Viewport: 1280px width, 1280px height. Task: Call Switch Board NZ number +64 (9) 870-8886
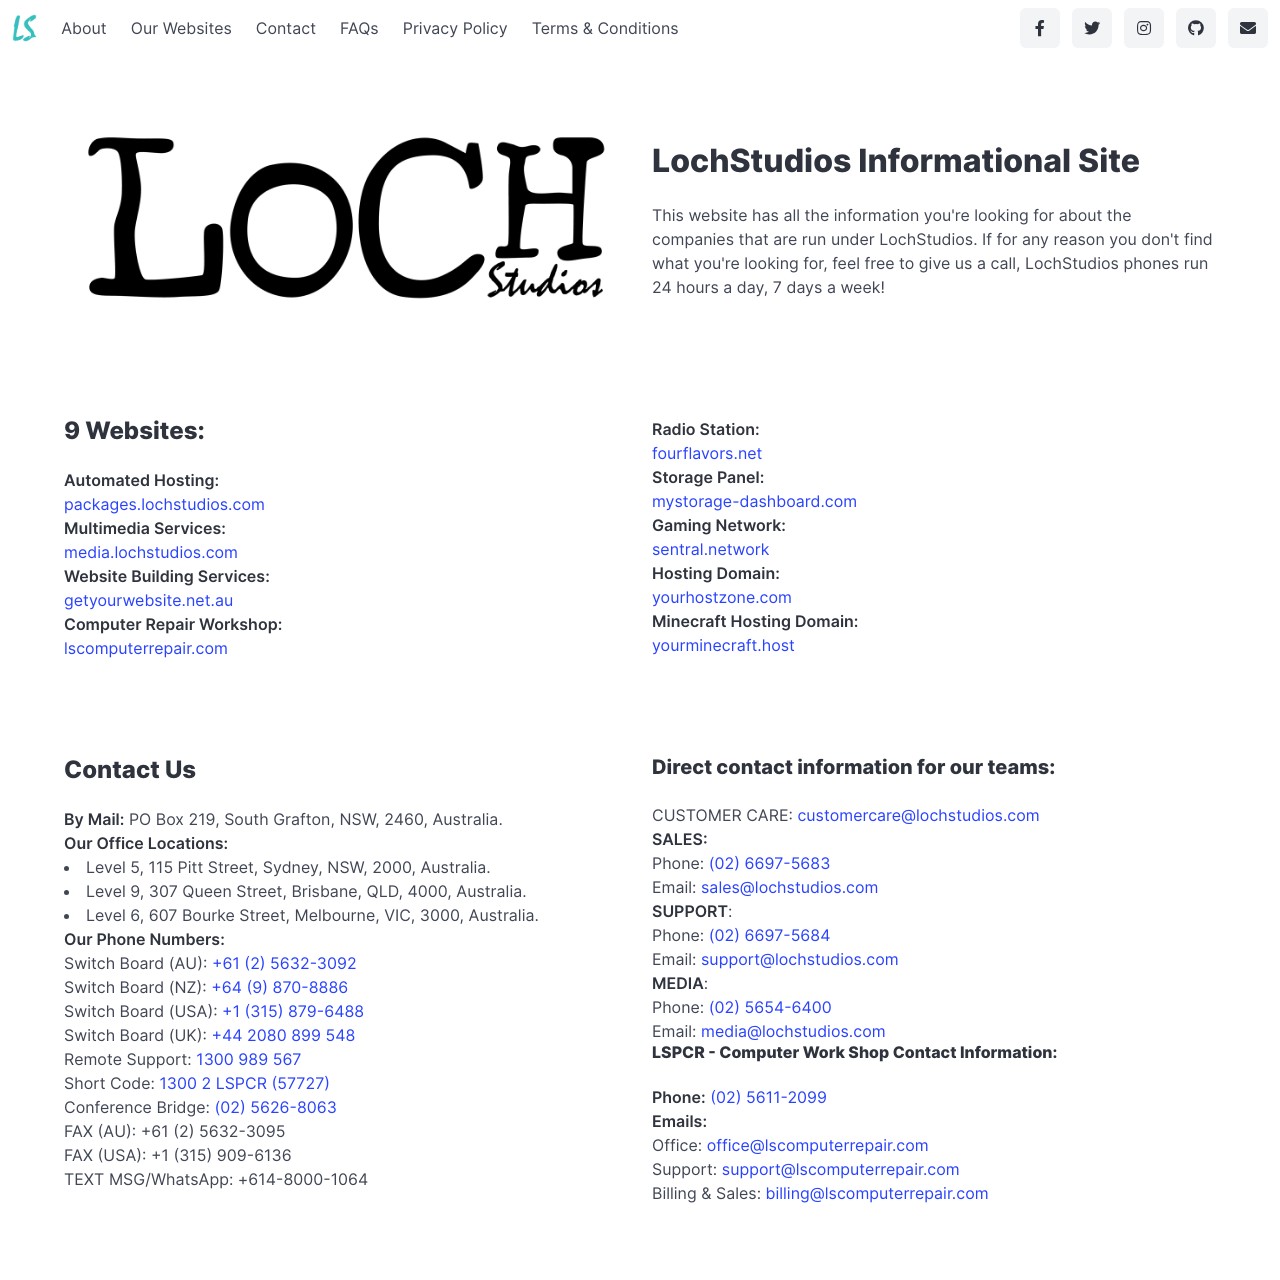[280, 987]
